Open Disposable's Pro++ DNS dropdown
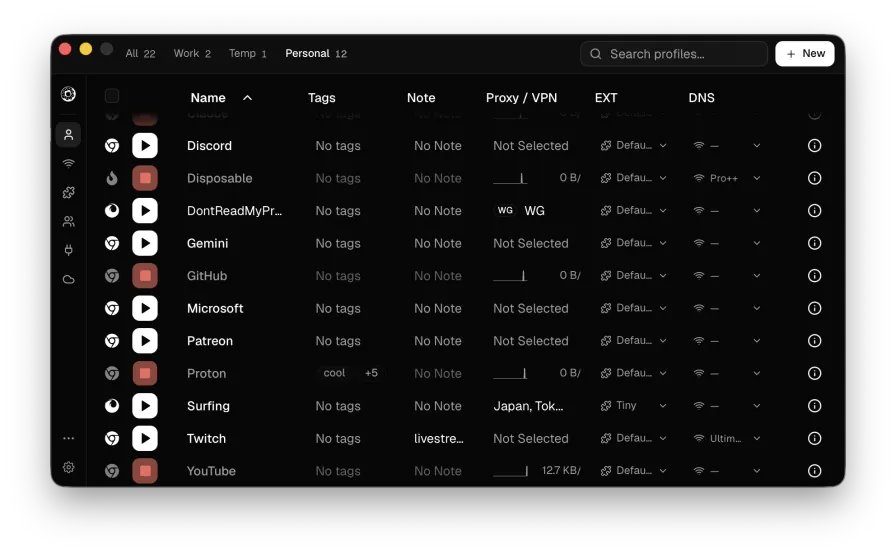Image resolution: width=896 pixels, height=554 pixels. coord(727,178)
